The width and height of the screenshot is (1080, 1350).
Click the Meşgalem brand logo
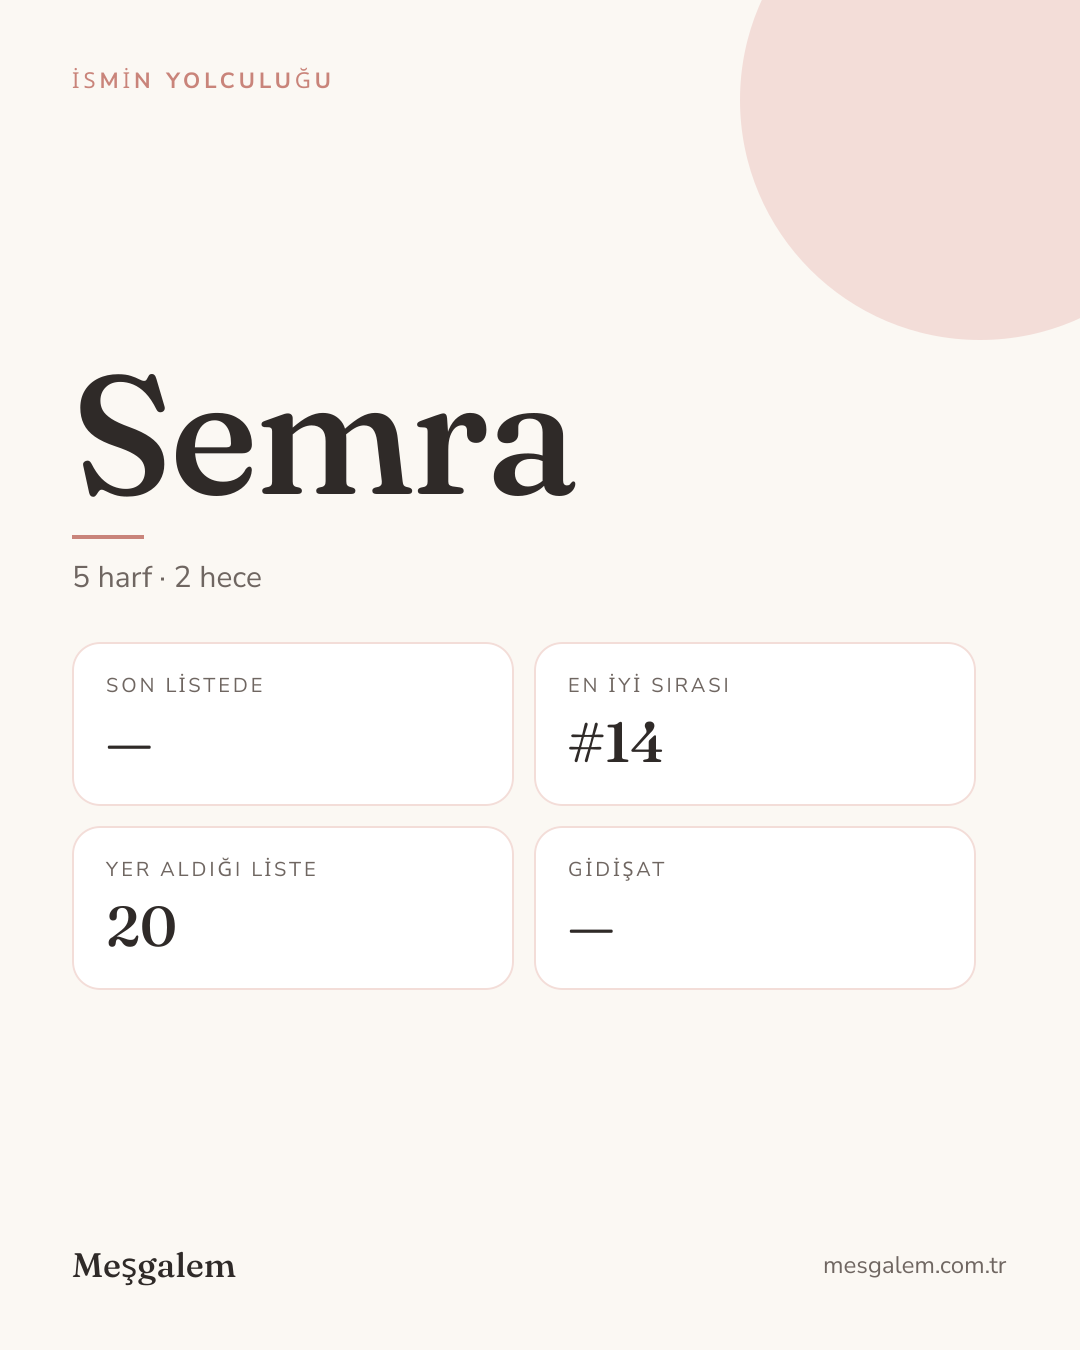[x=154, y=1266]
